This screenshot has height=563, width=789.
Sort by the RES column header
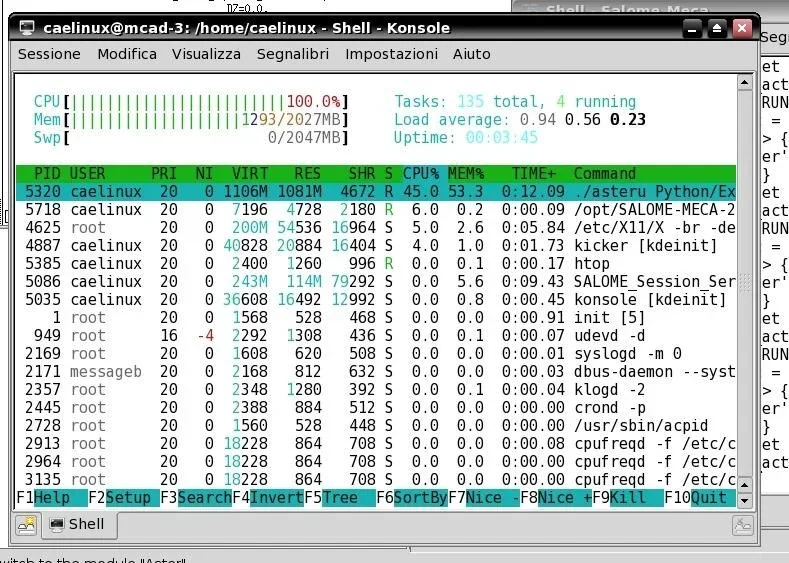tap(307, 174)
